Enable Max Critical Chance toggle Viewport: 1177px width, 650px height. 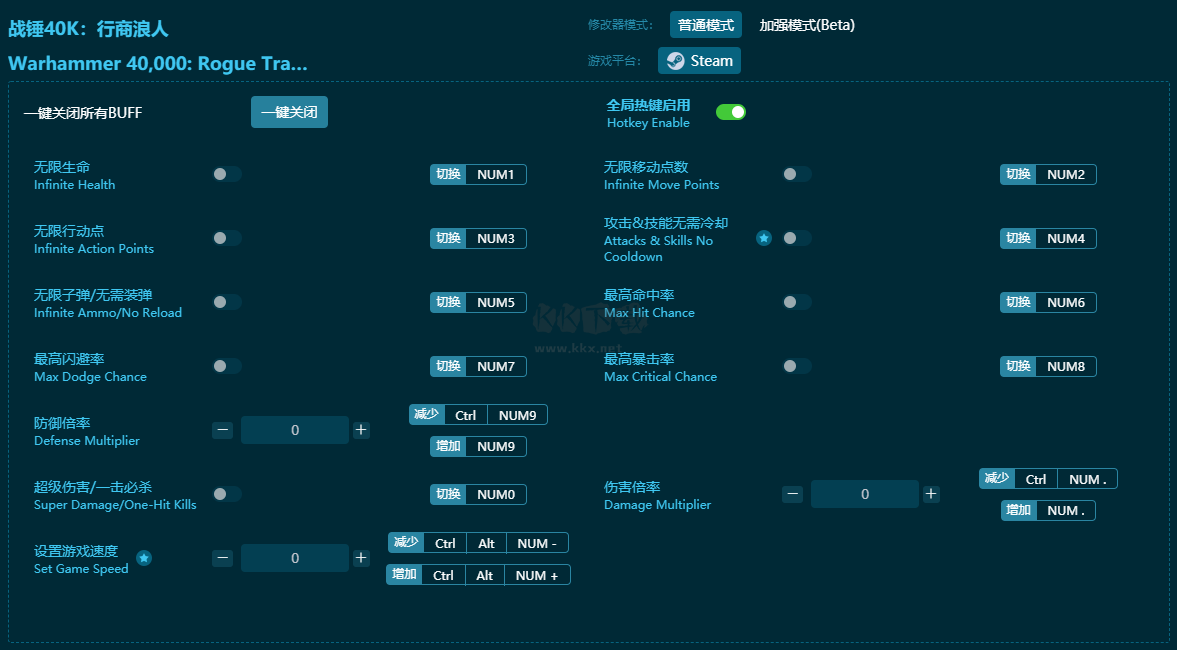(x=796, y=366)
